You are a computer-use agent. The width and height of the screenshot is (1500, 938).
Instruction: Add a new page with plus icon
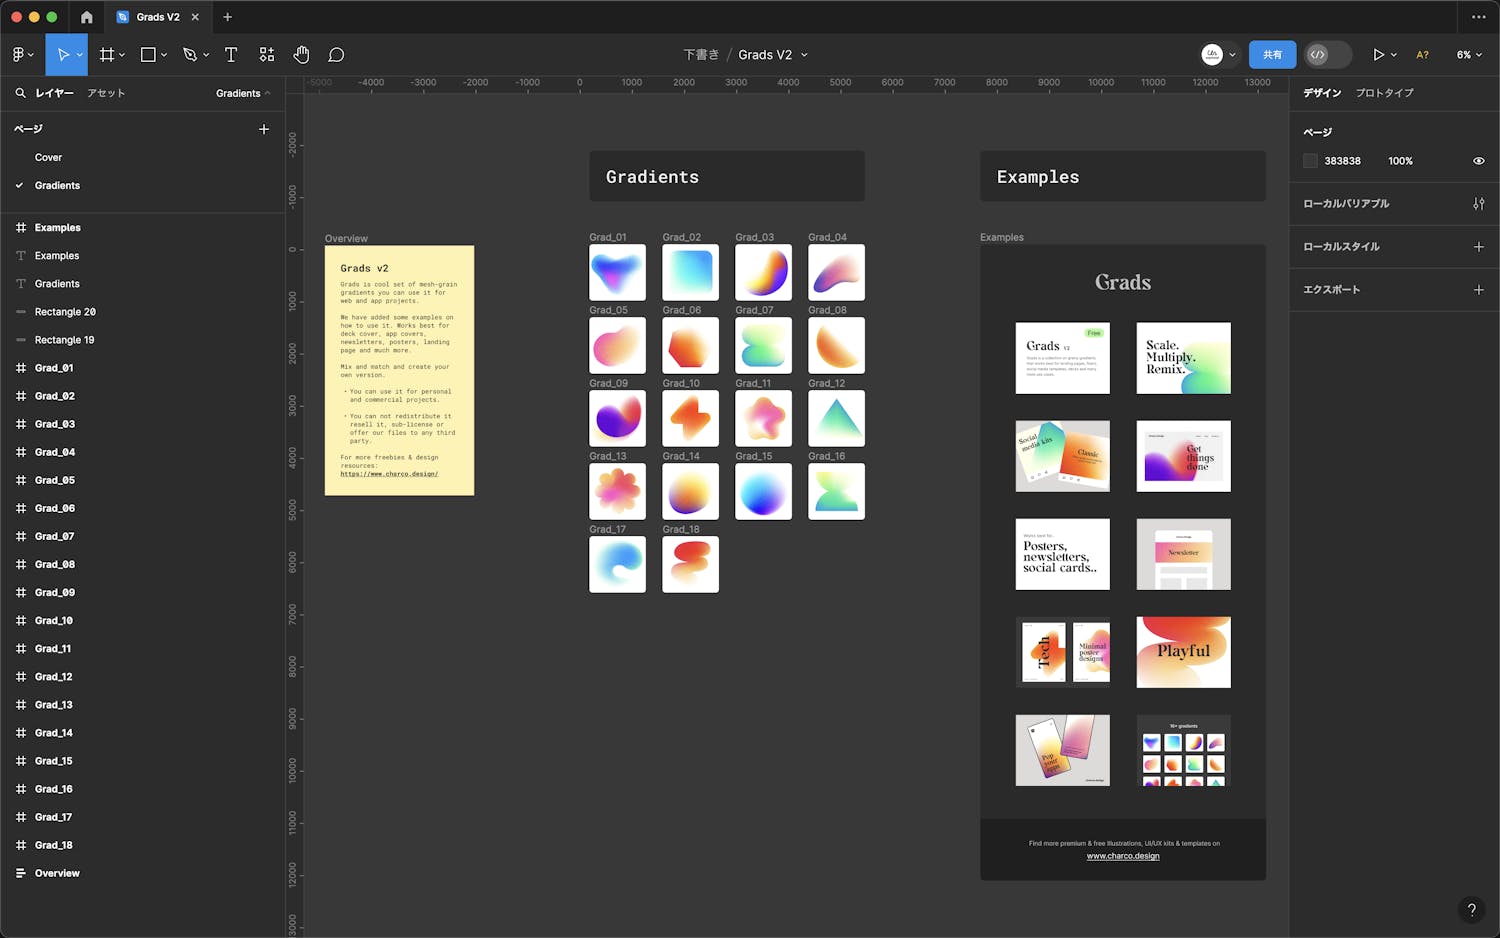tap(264, 129)
